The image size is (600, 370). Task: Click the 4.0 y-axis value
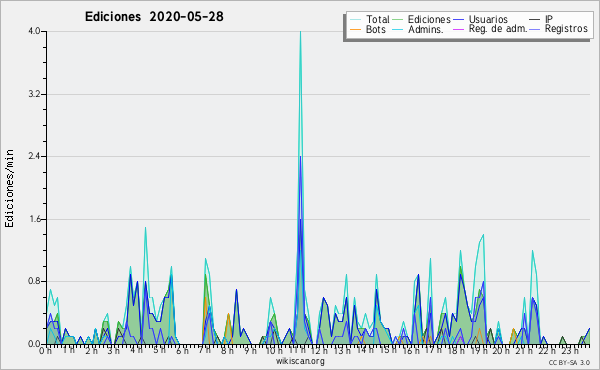(34, 31)
